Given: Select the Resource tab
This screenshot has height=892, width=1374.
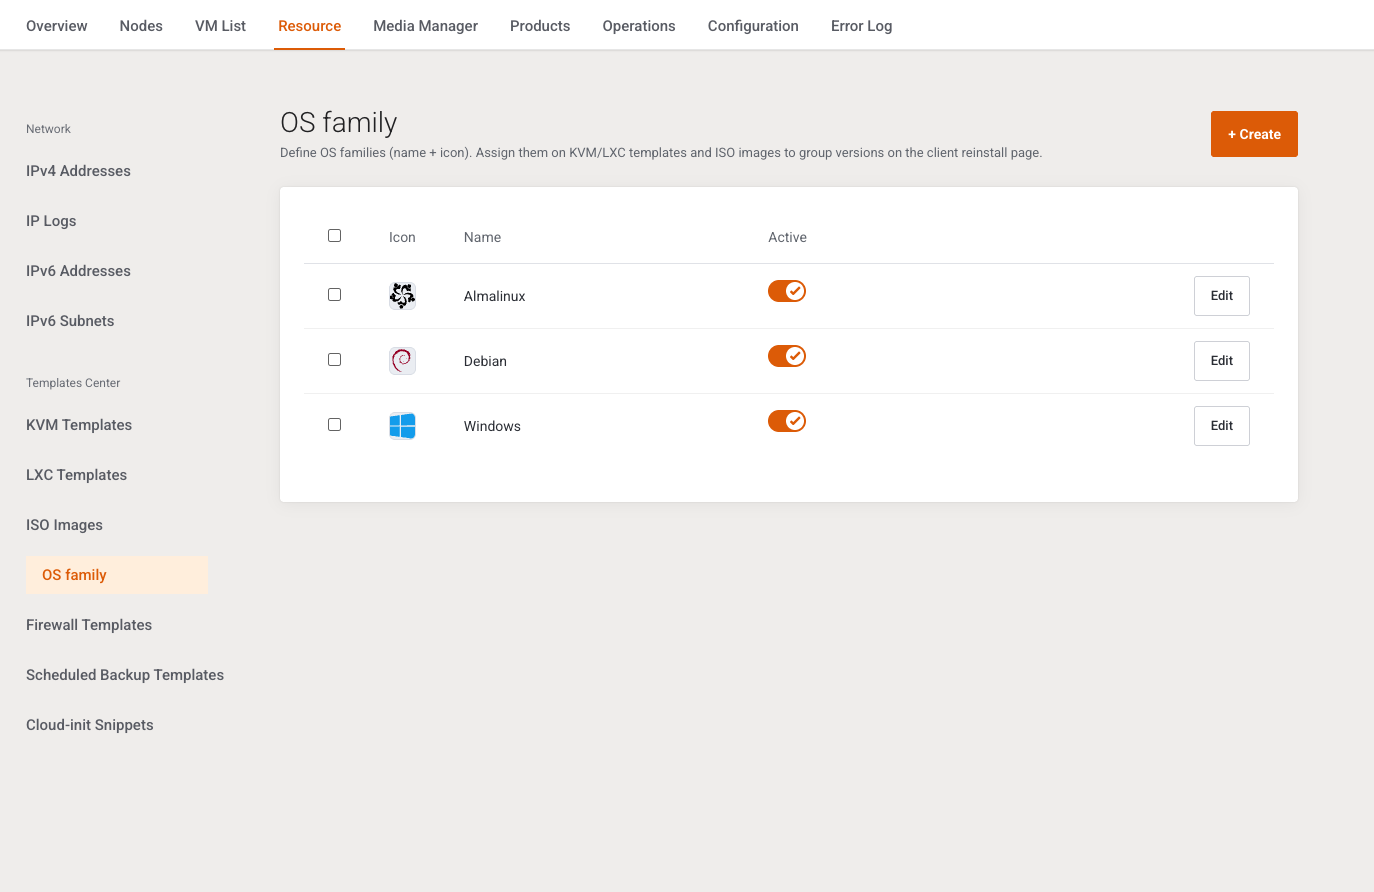Looking at the screenshot, I should [x=310, y=26].
